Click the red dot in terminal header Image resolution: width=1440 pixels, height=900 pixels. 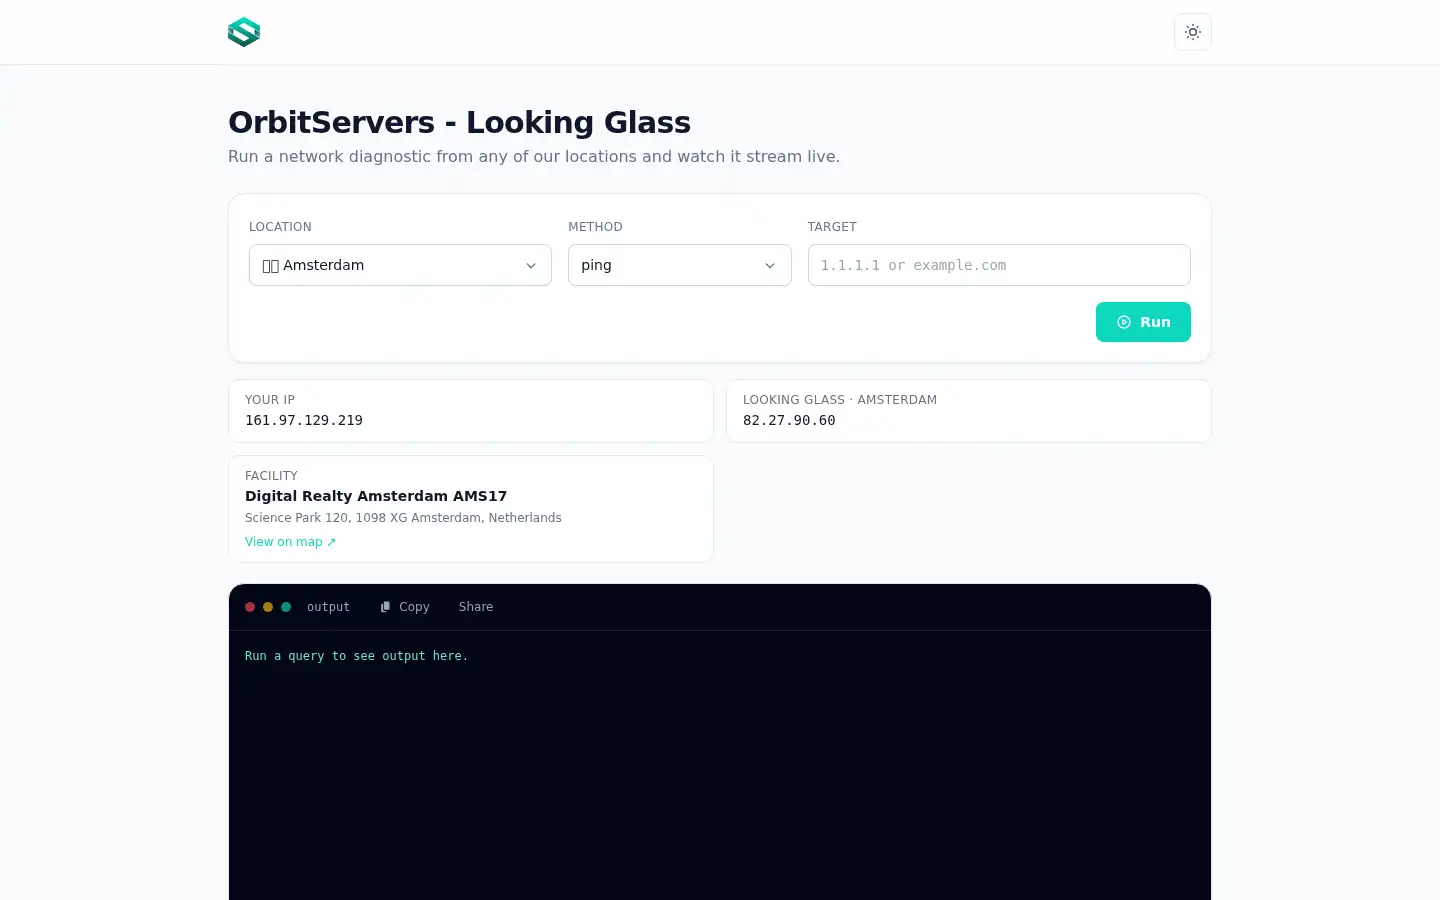pyautogui.click(x=250, y=607)
